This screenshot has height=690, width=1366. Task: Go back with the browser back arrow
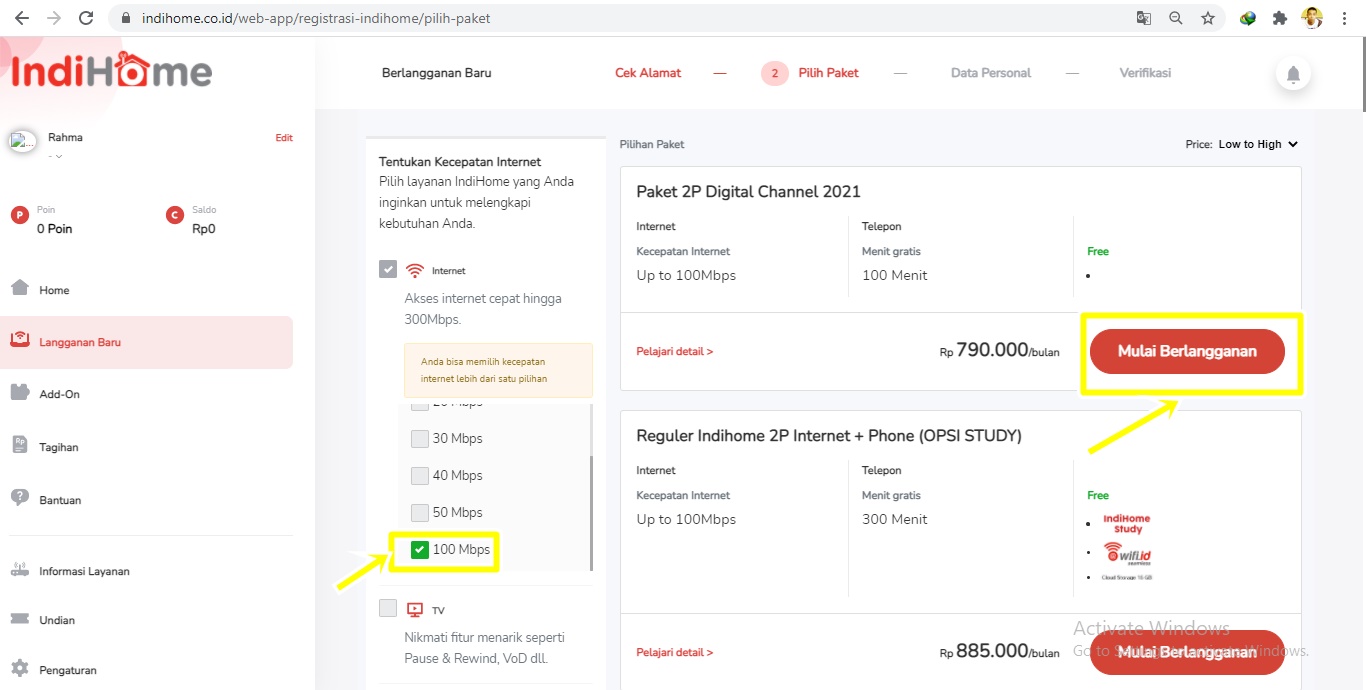[22, 18]
